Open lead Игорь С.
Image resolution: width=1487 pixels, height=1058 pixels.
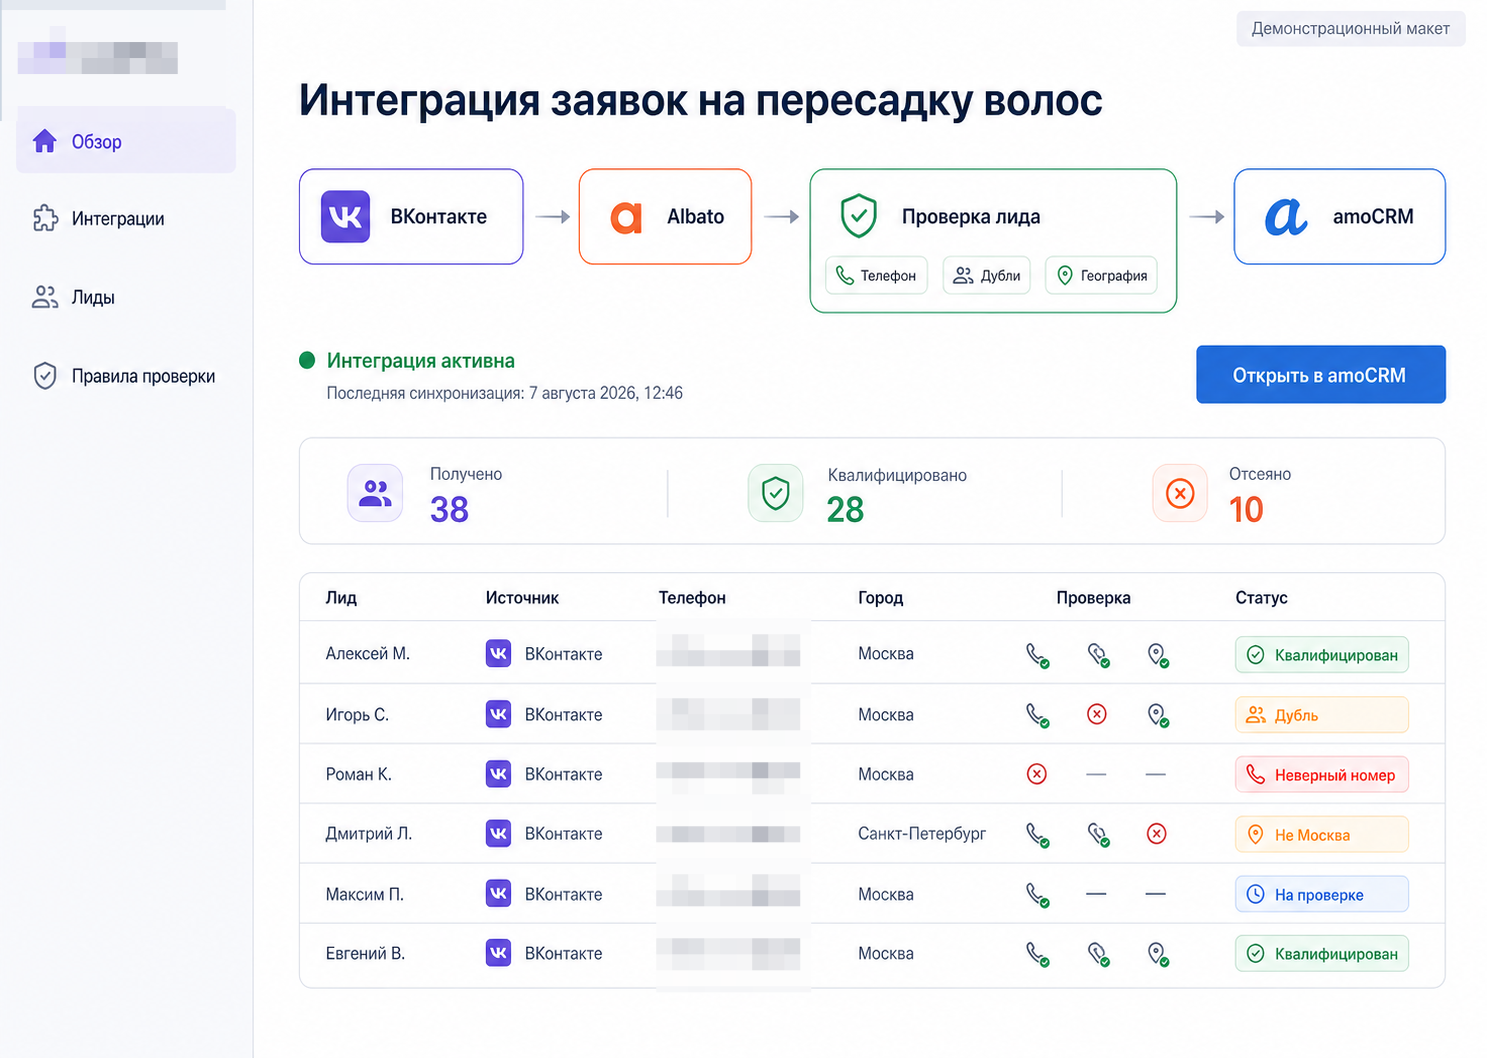pyautogui.click(x=357, y=715)
